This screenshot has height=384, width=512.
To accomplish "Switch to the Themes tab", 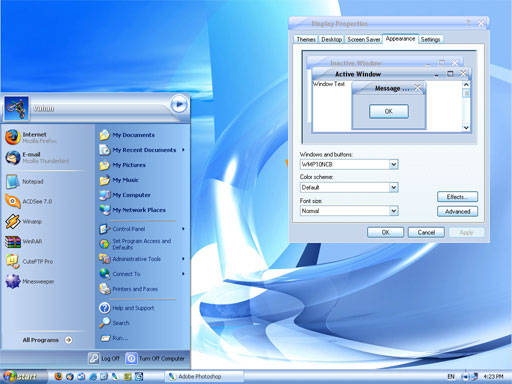I will [306, 39].
